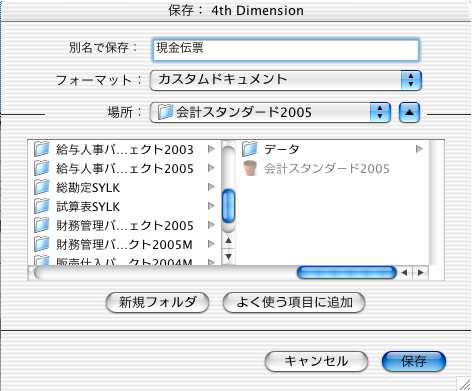This screenshot has height=391, width=472.
Task: Click the folder icon in 場所 popup
Action: [x=165, y=112]
